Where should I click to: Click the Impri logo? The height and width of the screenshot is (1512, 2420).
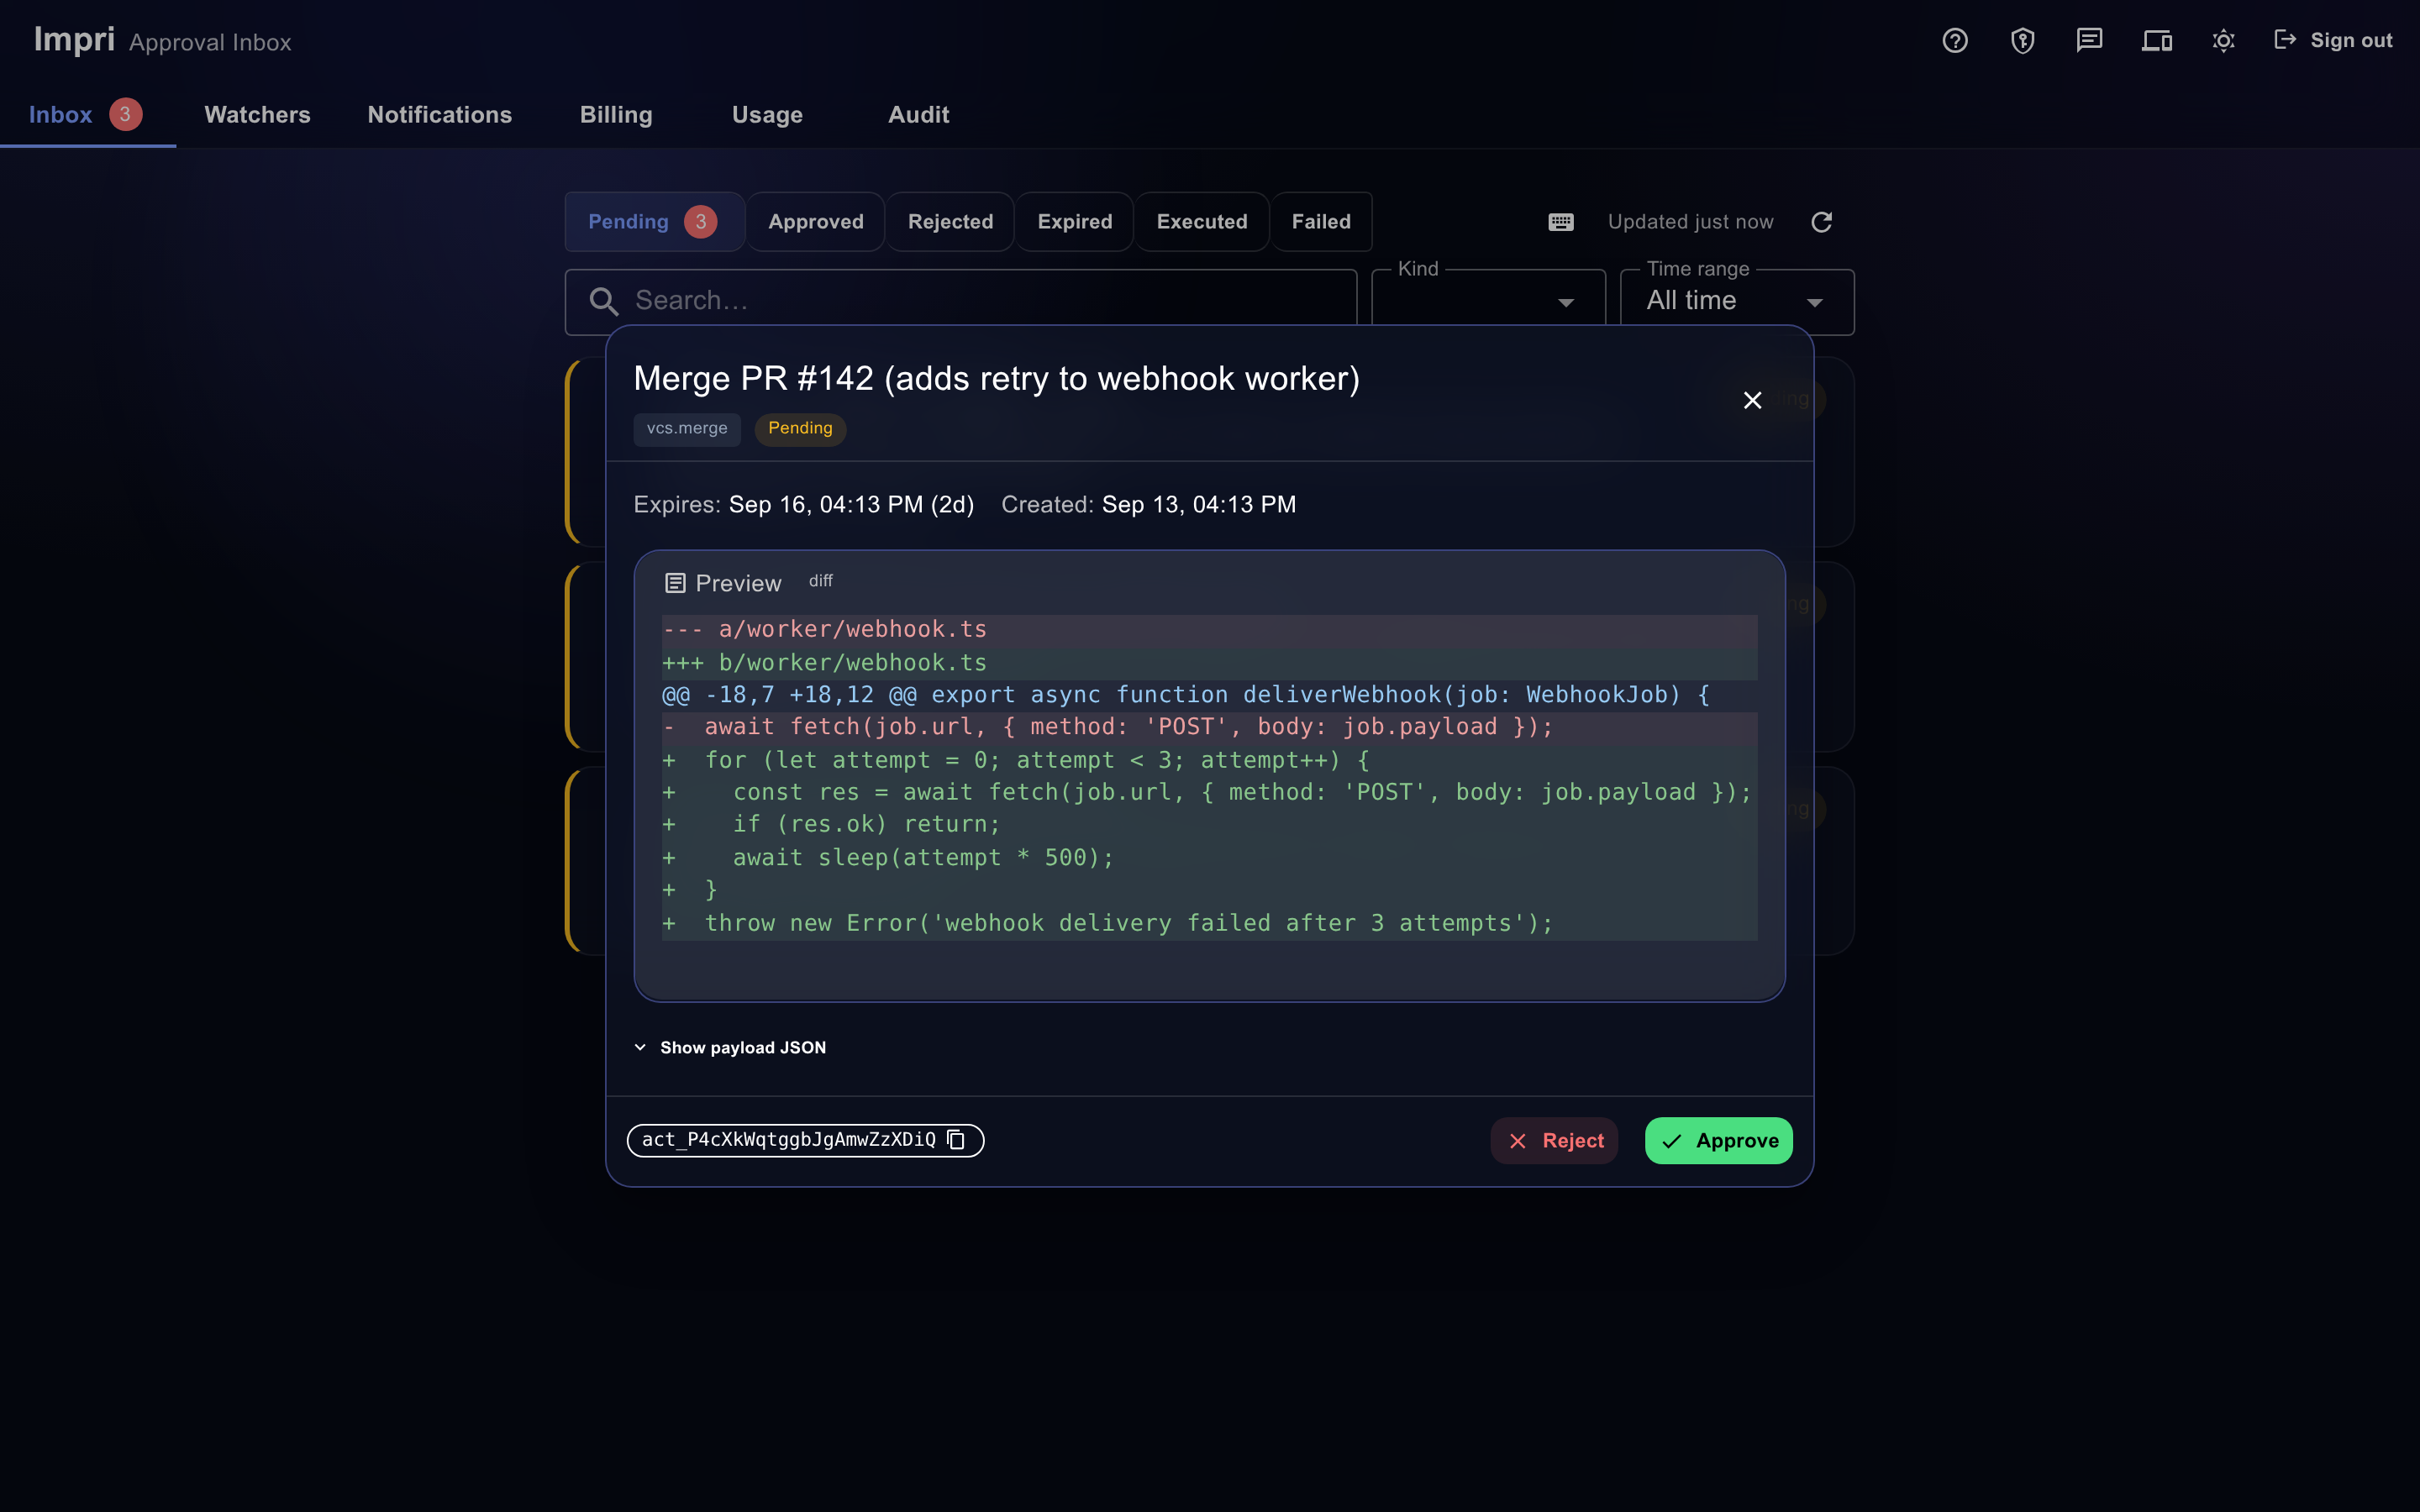pyautogui.click(x=74, y=40)
